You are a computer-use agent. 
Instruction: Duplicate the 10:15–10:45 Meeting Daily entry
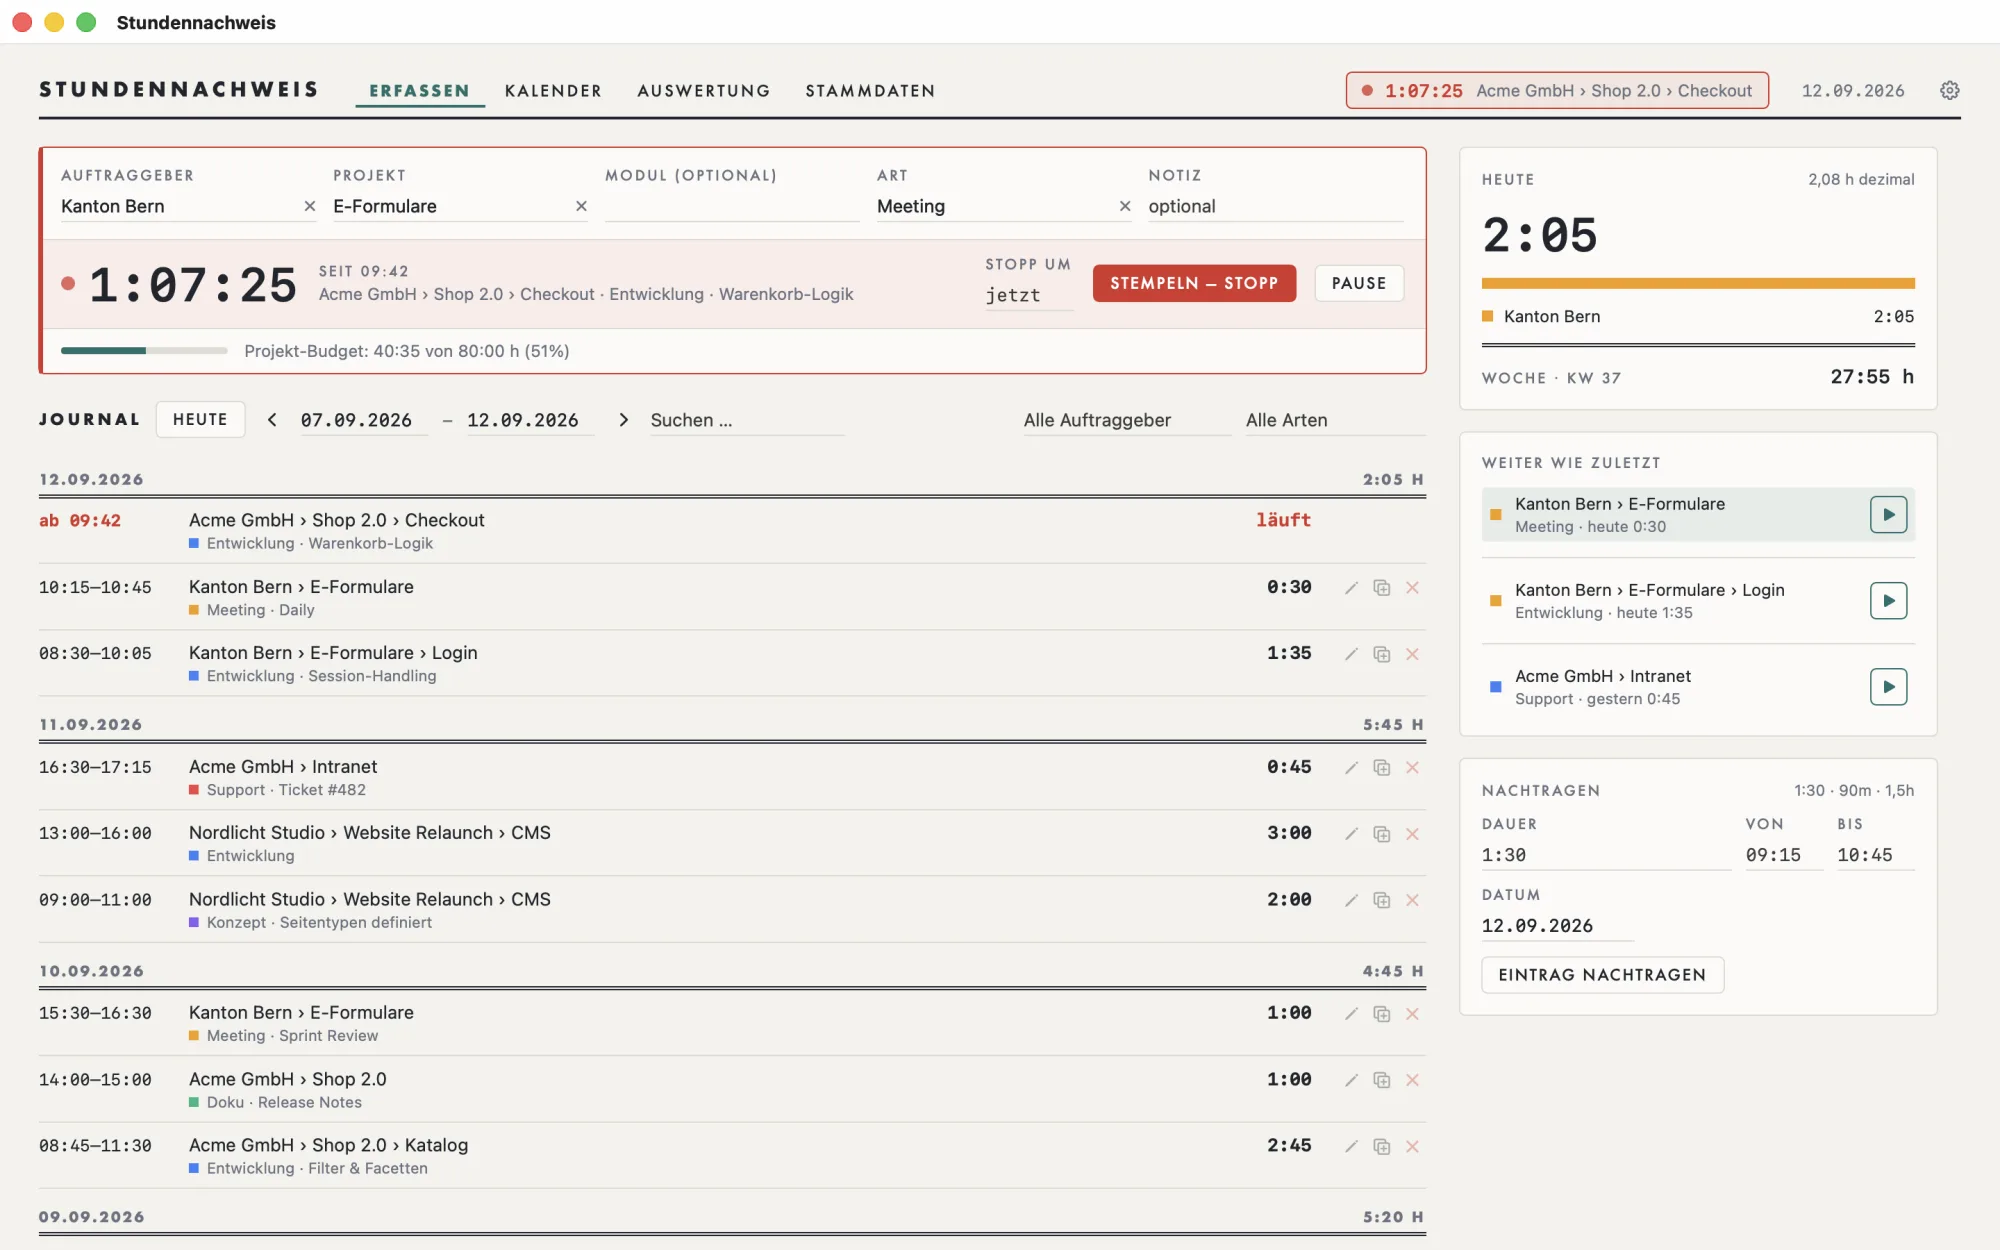tap(1382, 588)
